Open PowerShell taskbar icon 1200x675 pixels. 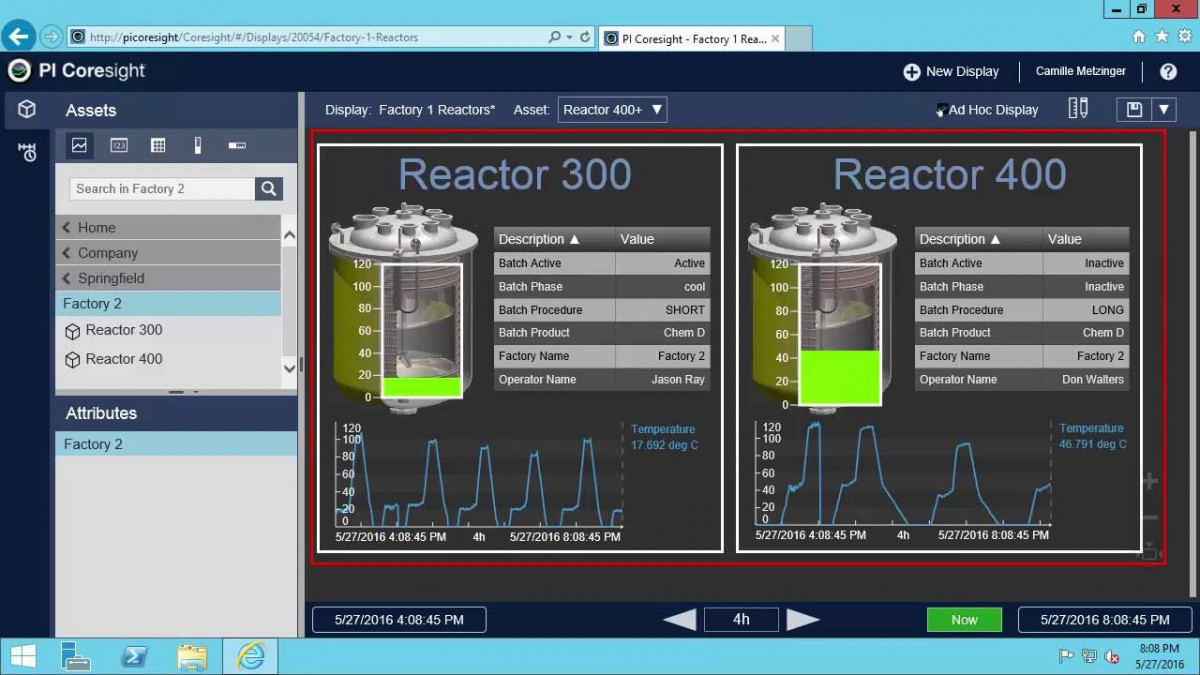coord(135,656)
